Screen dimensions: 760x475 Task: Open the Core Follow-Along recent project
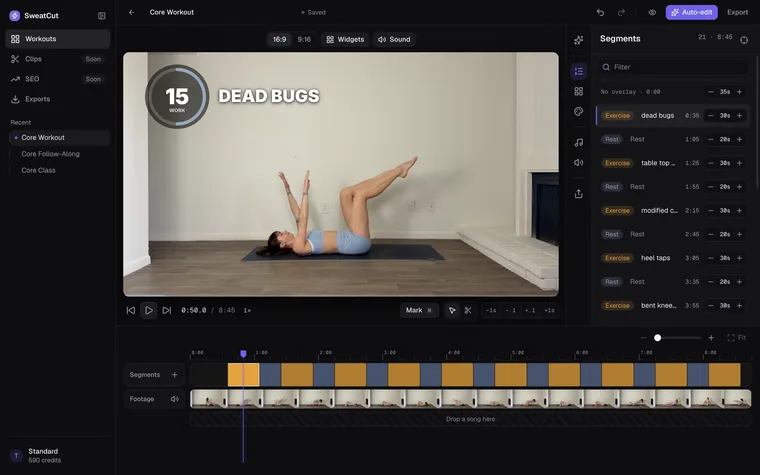50,154
